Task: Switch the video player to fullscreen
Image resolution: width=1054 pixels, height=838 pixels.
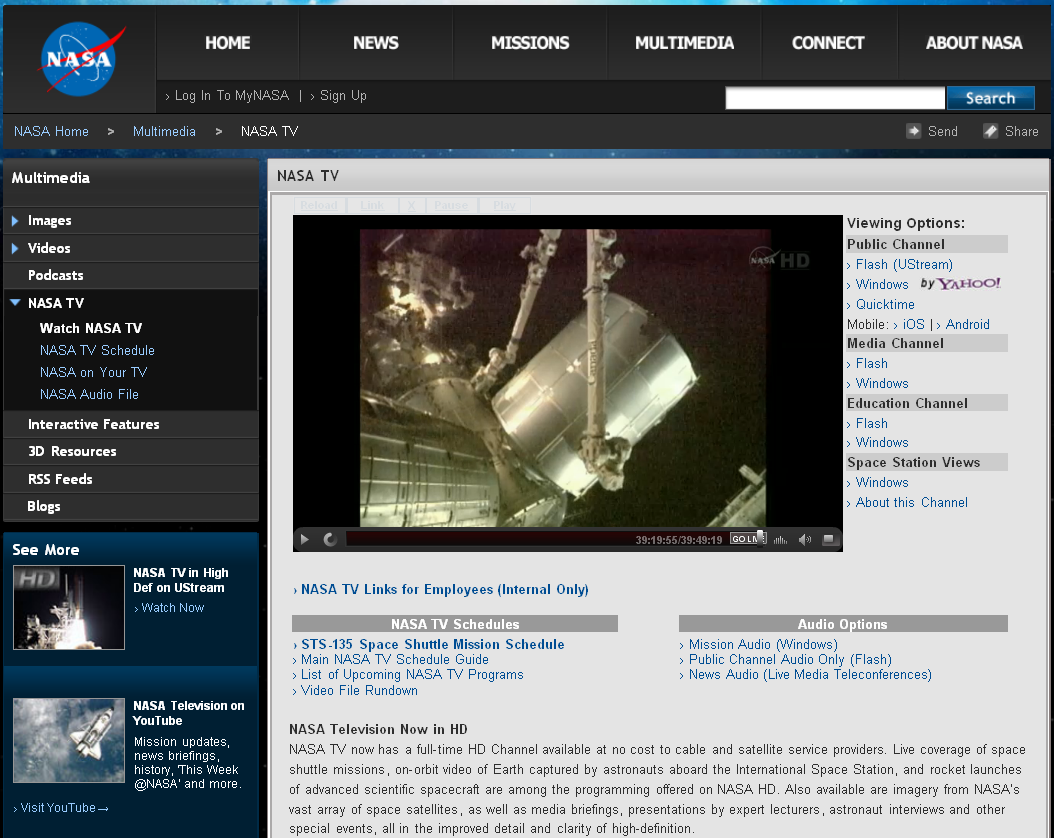Action: [828, 540]
